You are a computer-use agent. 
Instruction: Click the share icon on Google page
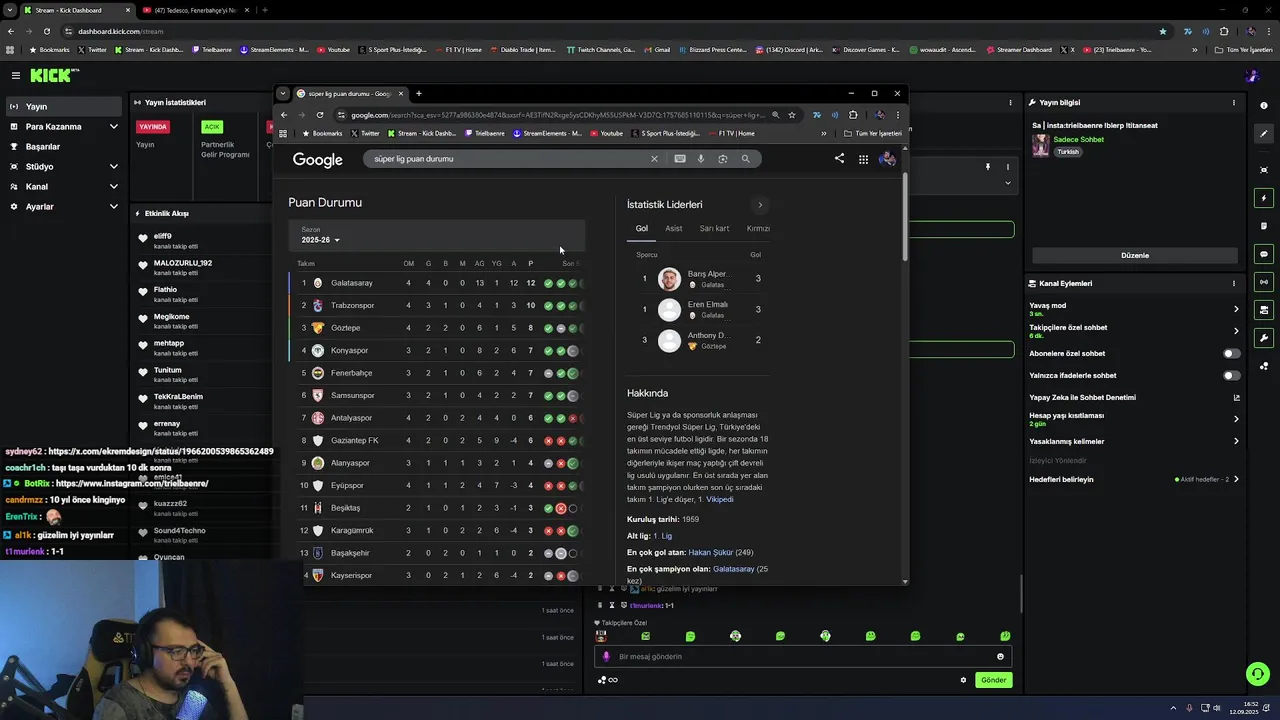pos(839,159)
